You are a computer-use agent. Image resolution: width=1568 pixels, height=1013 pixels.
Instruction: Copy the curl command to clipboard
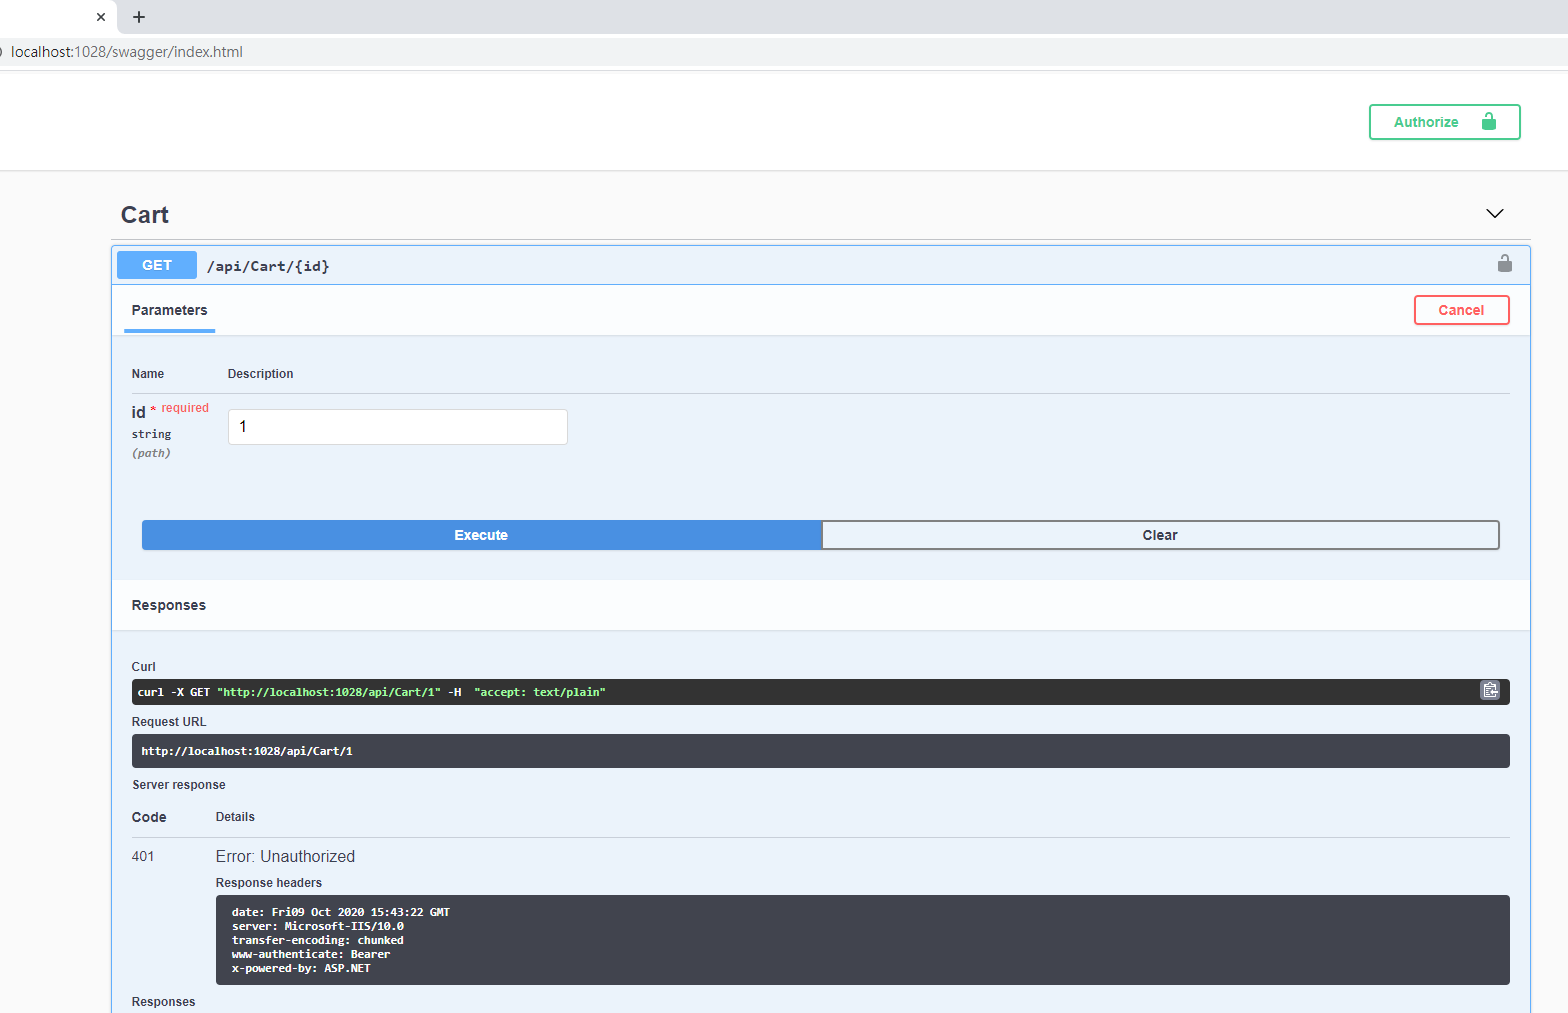pyautogui.click(x=1490, y=690)
